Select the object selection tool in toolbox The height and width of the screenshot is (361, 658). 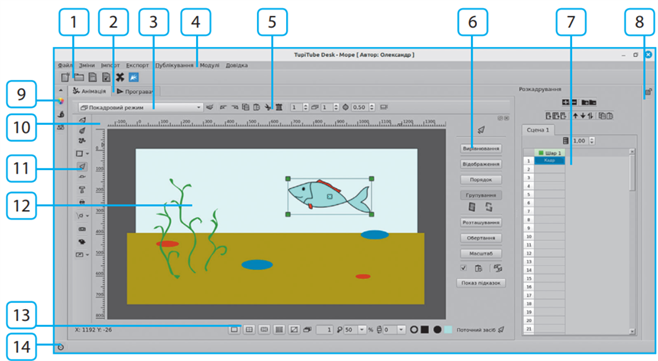[x=82, y=166]
